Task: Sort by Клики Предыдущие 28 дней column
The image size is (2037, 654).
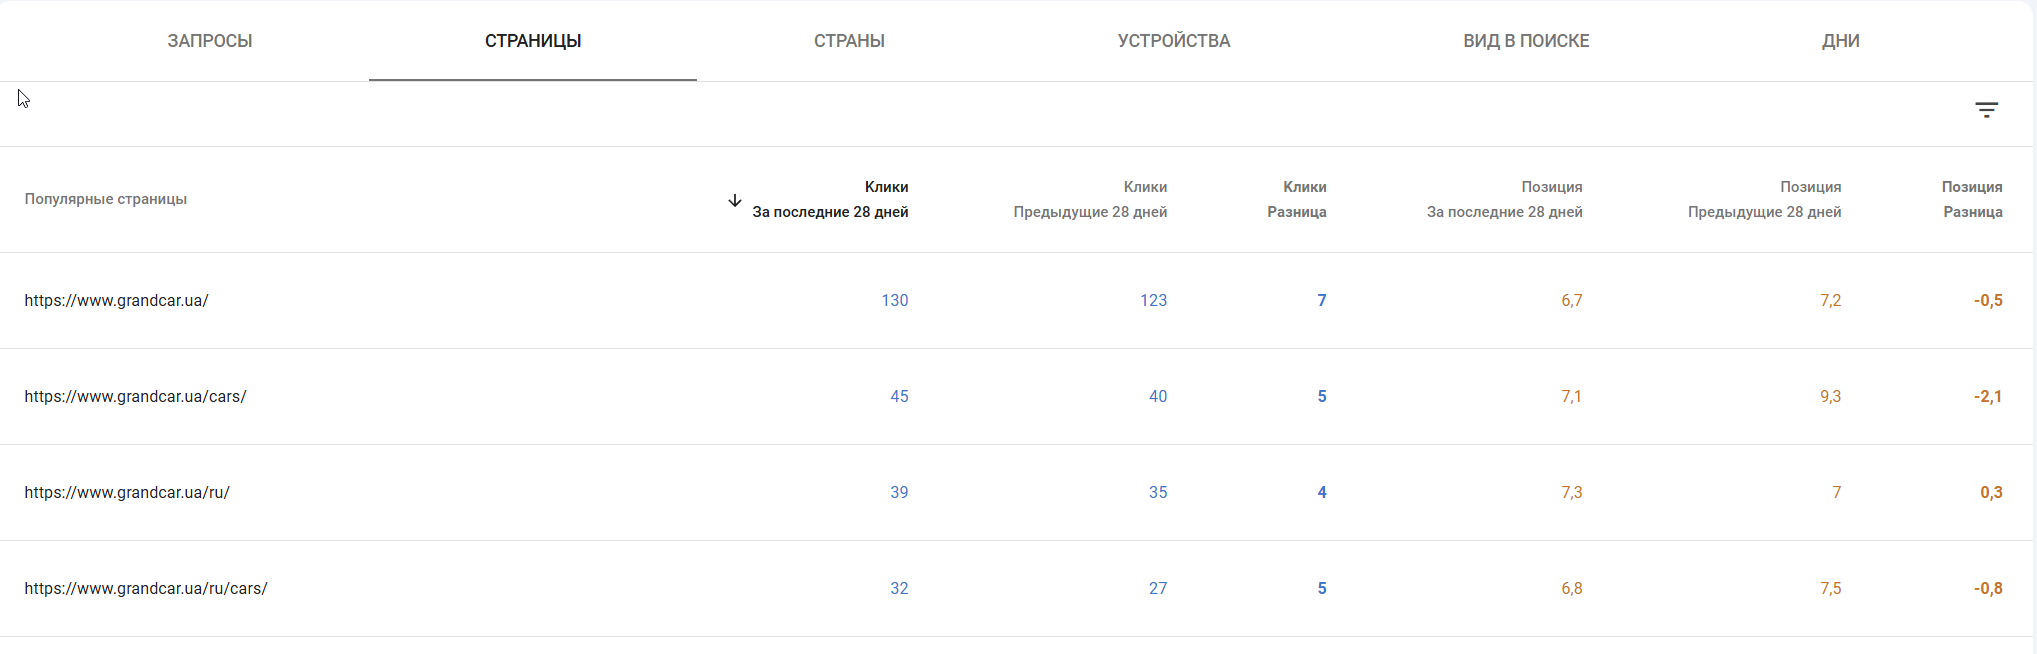Action: [1090, 200]
